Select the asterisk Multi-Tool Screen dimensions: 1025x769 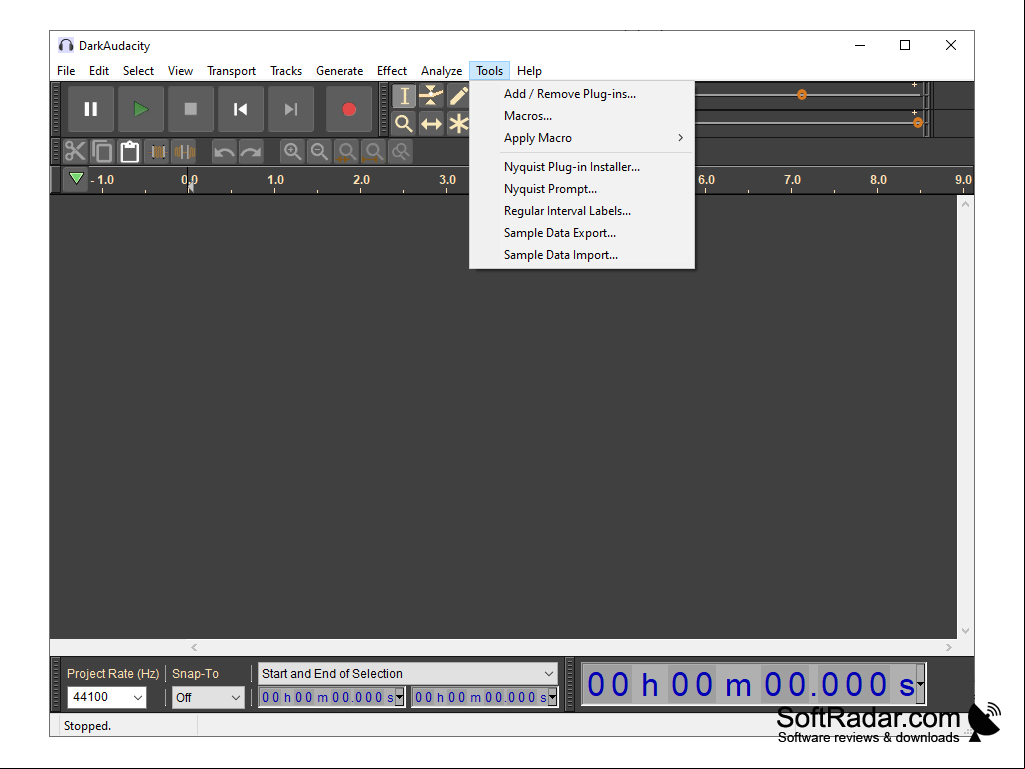pyautogui.click(x=458, y=123)
